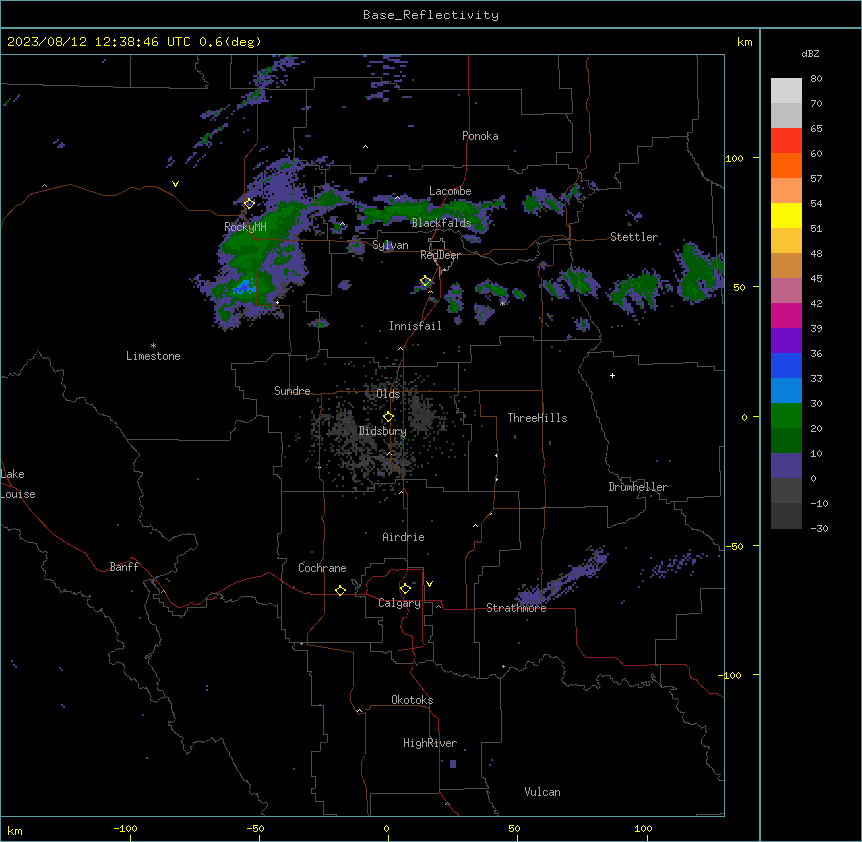Viewport: 862px width, 842px height.
Task: Click the Ponoka city label
Action: click(480, 136)
